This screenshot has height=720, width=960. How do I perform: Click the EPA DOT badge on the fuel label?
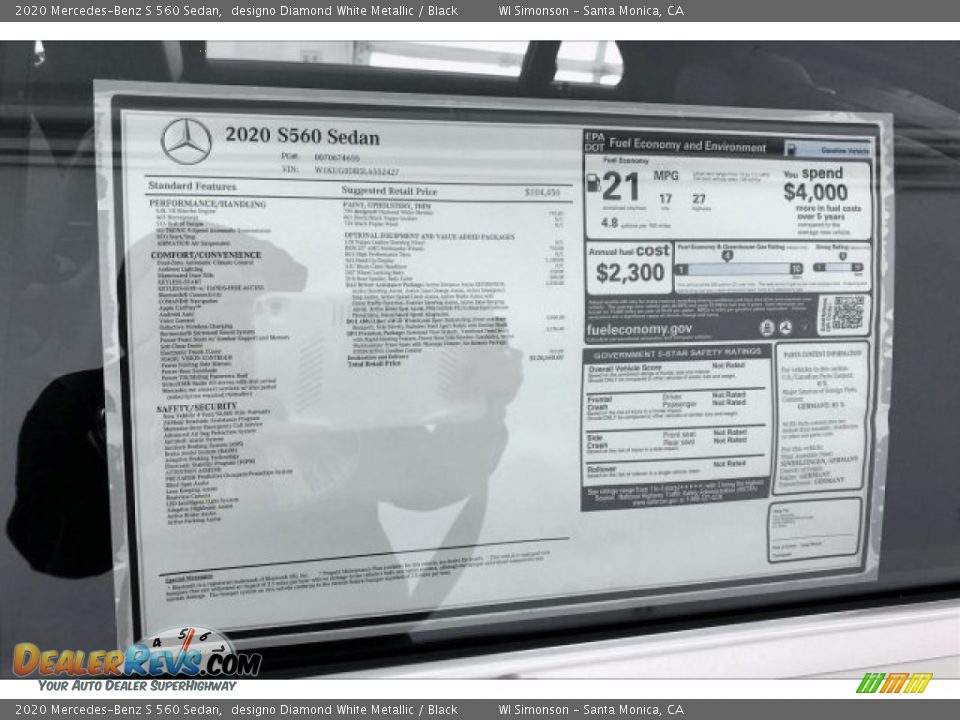(x=594, y=142)
